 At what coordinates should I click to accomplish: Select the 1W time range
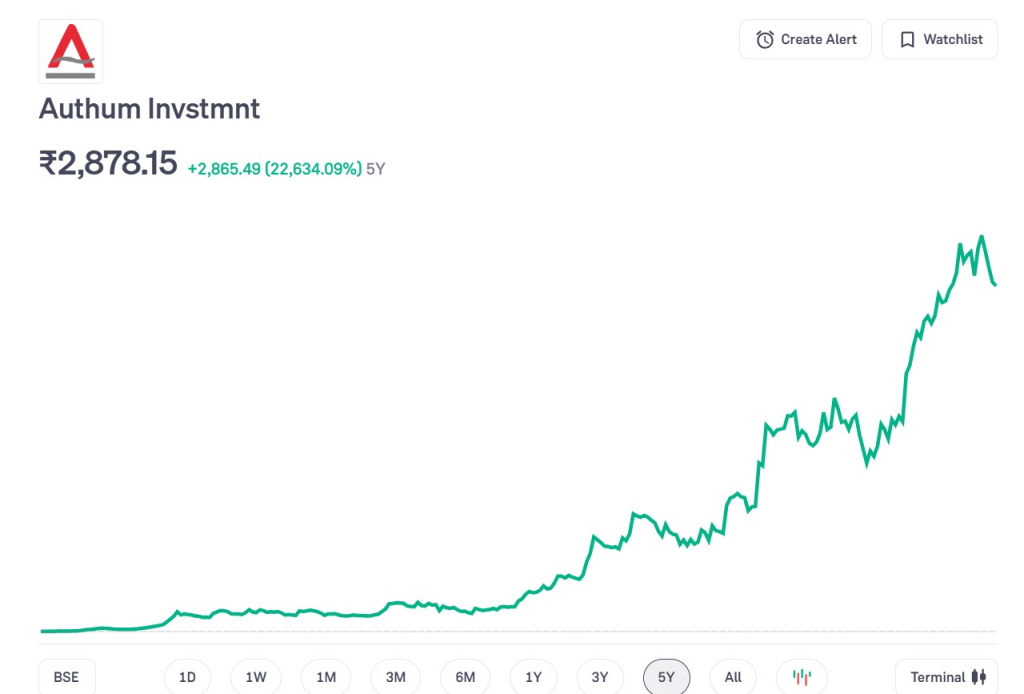pos(256,677)
